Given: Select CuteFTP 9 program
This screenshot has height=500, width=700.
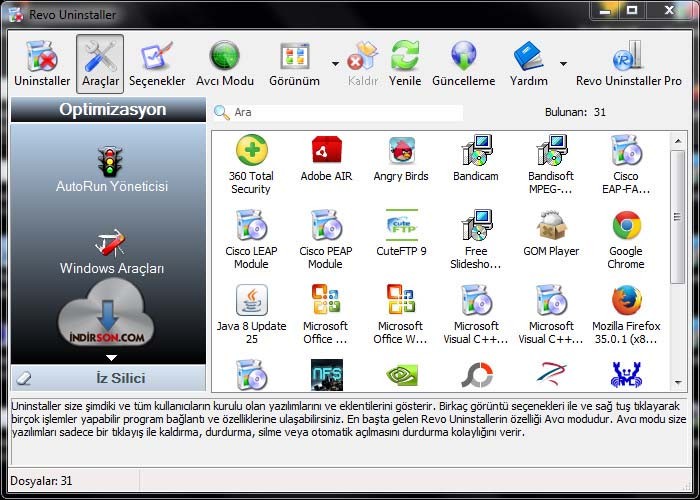Looking at the screenshot, I should pyautogui.click(x=401, y=233).
